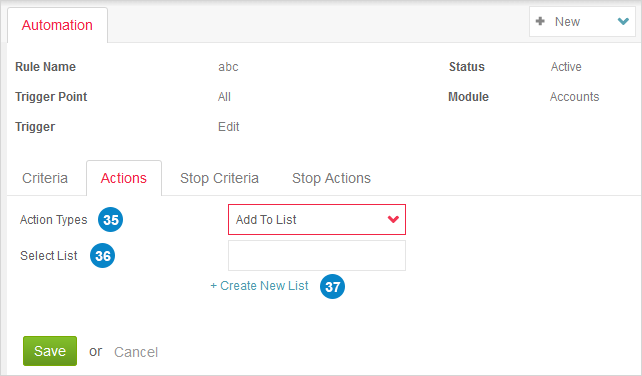
Task: Click the Create New List link
Action: pos(259,285)
